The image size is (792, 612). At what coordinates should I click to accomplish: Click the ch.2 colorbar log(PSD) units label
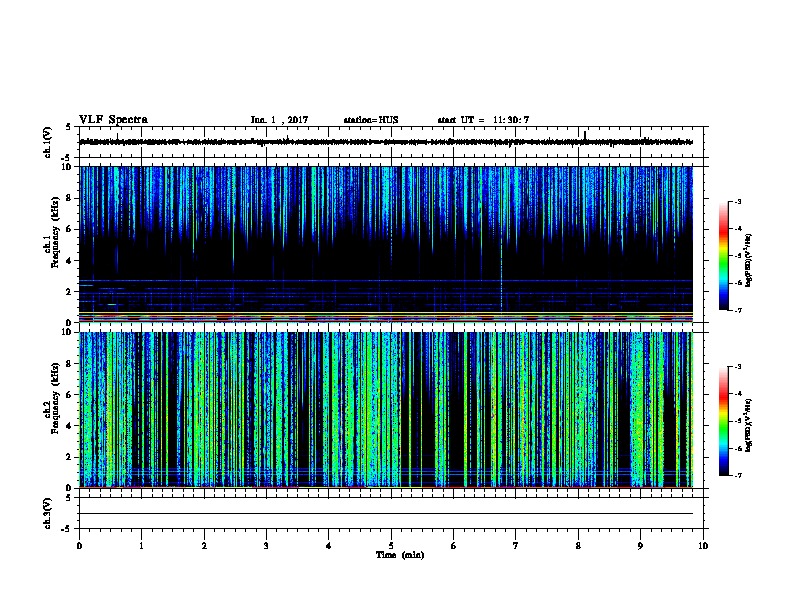coord(749,426)
